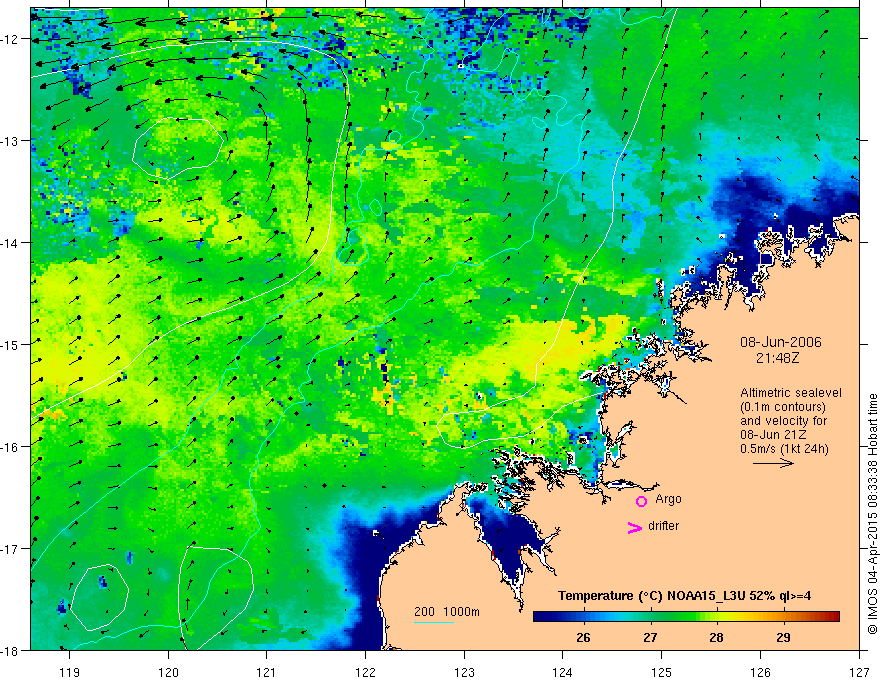Click the color bar label 26
This screenshot has width=880, height=680.
tap(583, 637)
